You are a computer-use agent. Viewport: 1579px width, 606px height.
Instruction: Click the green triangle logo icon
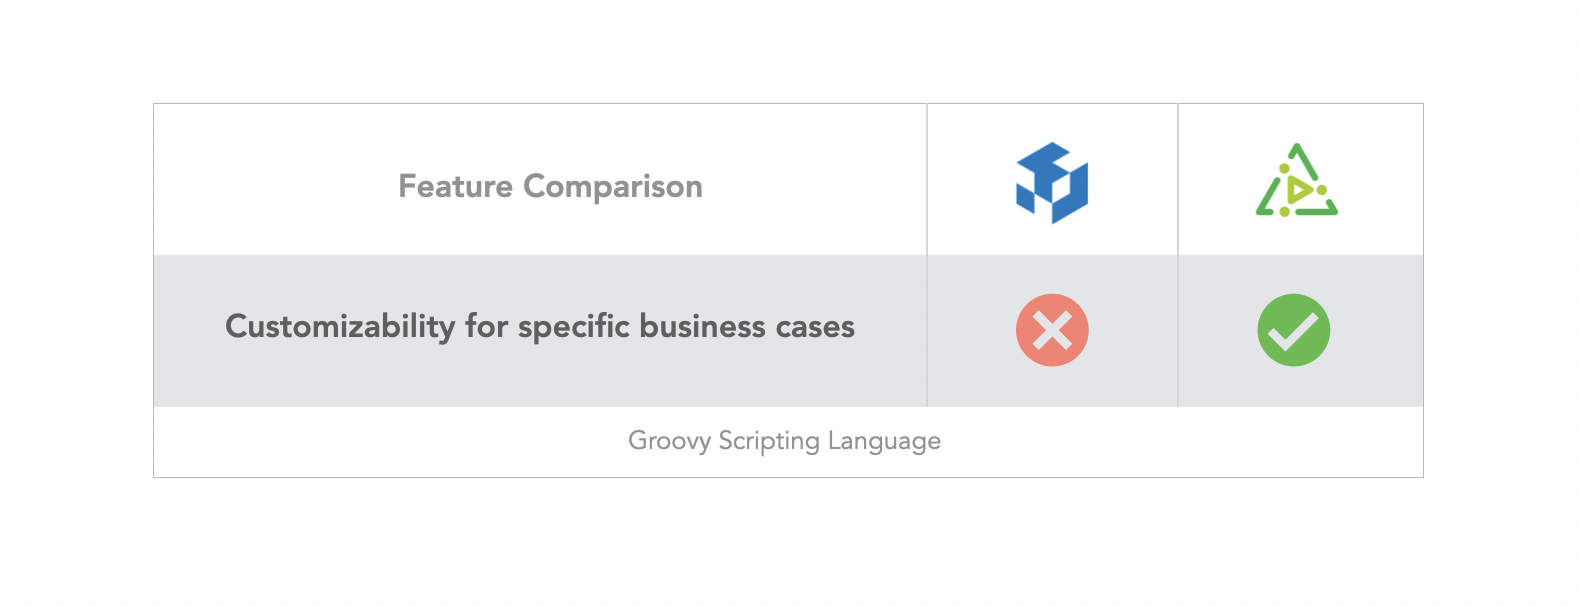[1296, 181]
